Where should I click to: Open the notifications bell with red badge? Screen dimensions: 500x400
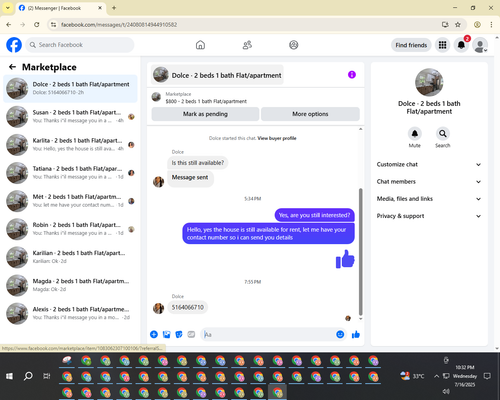[x=461, y=45]
